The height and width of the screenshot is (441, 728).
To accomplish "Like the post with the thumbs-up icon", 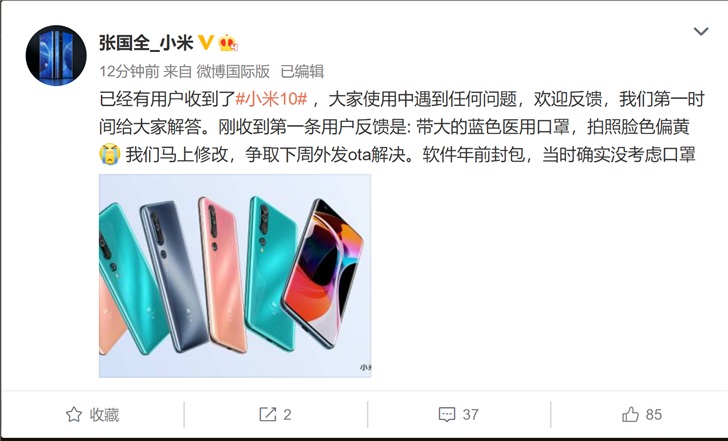I will [630, 414].
